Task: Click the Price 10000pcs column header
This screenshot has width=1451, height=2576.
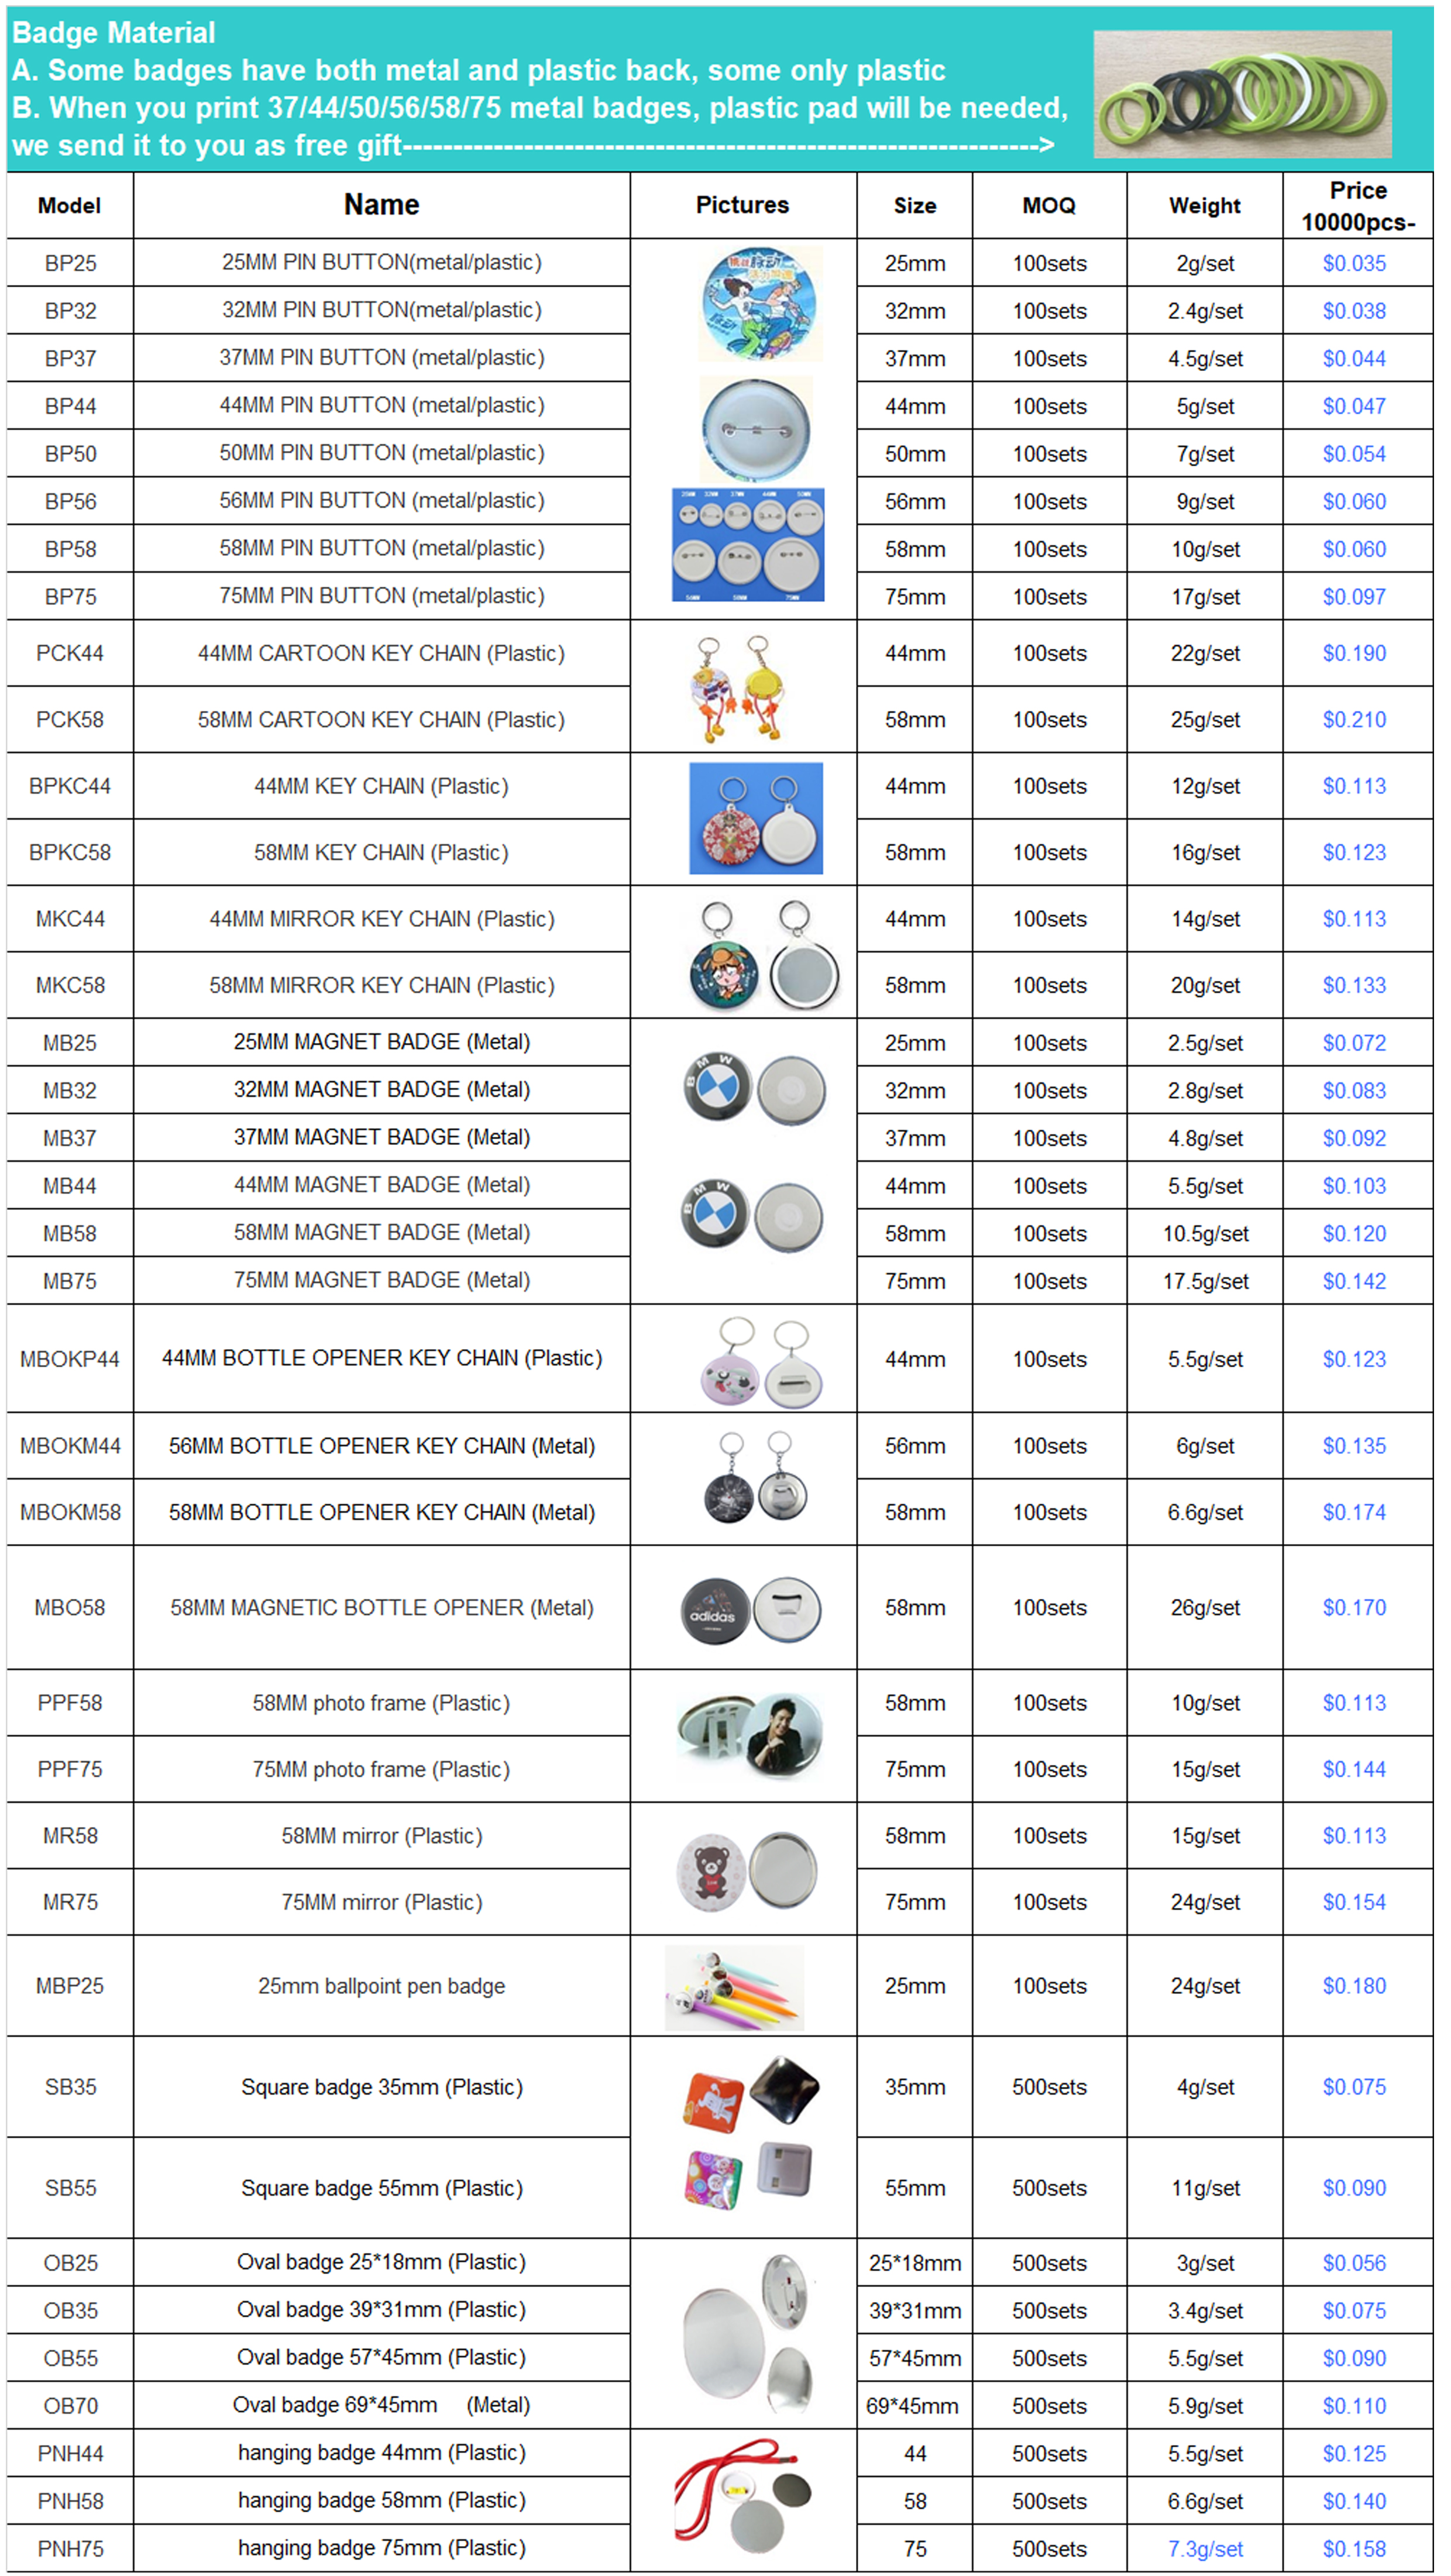Action: pyautogui.click(x=1358, y=206)
